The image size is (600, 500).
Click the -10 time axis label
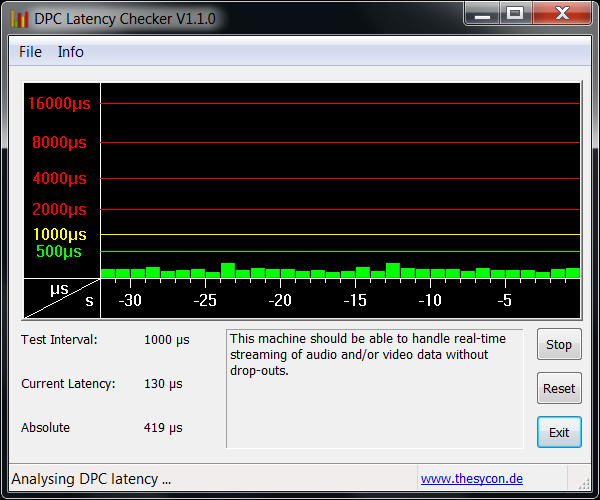click(430, 300)
